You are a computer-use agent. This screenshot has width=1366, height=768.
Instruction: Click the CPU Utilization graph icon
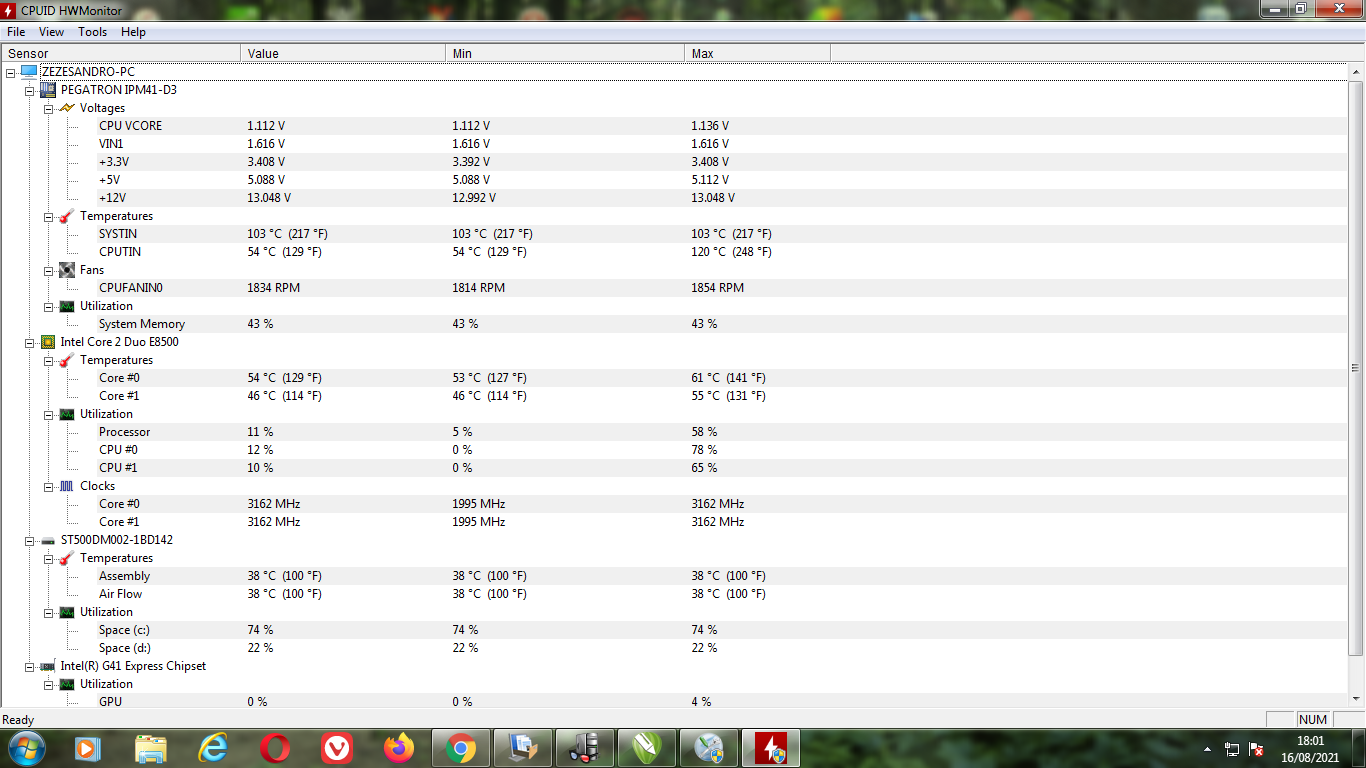tap(66, 414)
